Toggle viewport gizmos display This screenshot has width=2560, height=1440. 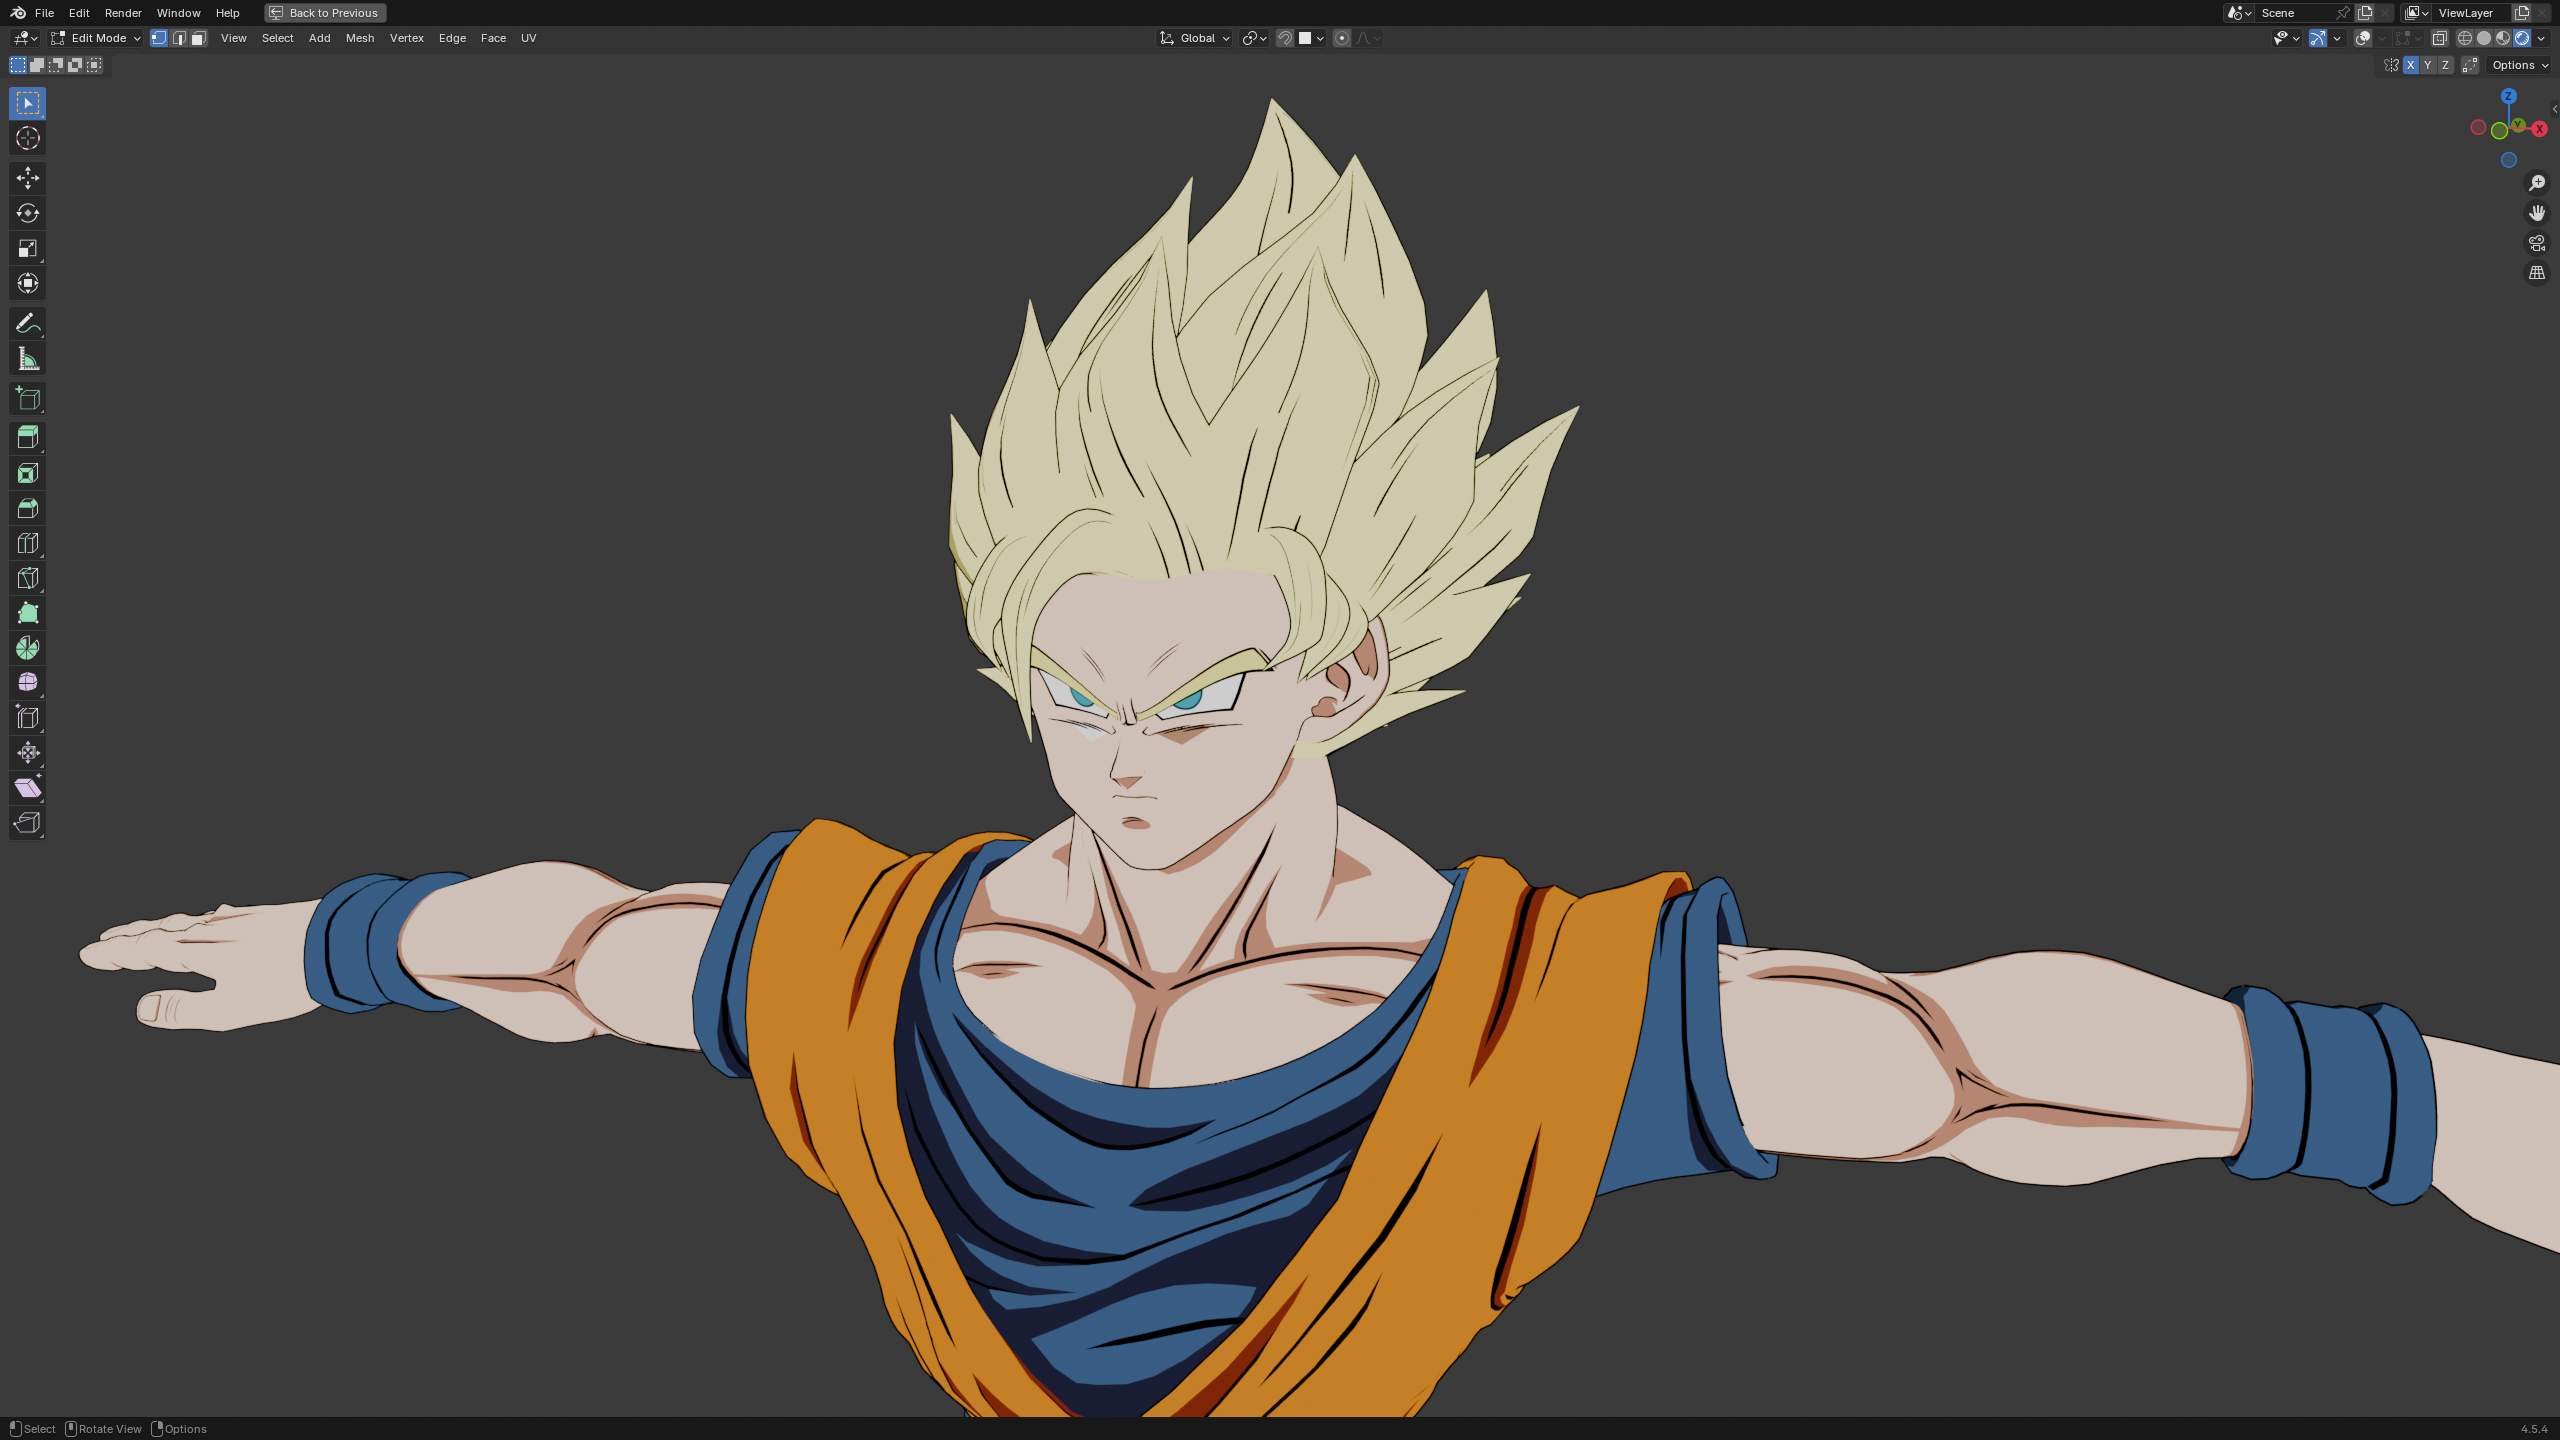[2318, 38]
